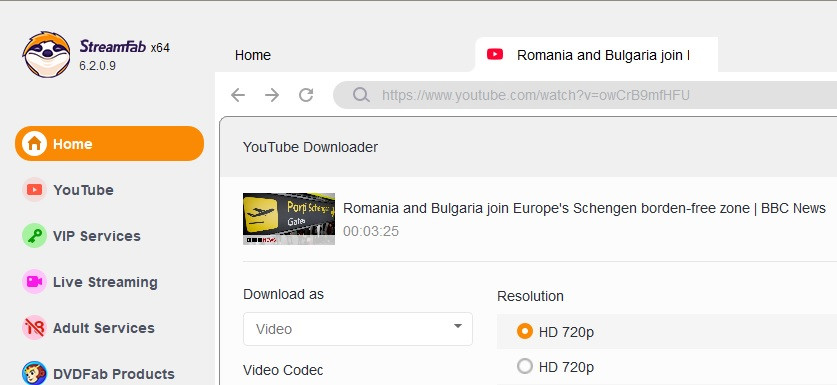The image size is (837, 385).
Task: Go forward with the right arrow
Action: point(272,95)
